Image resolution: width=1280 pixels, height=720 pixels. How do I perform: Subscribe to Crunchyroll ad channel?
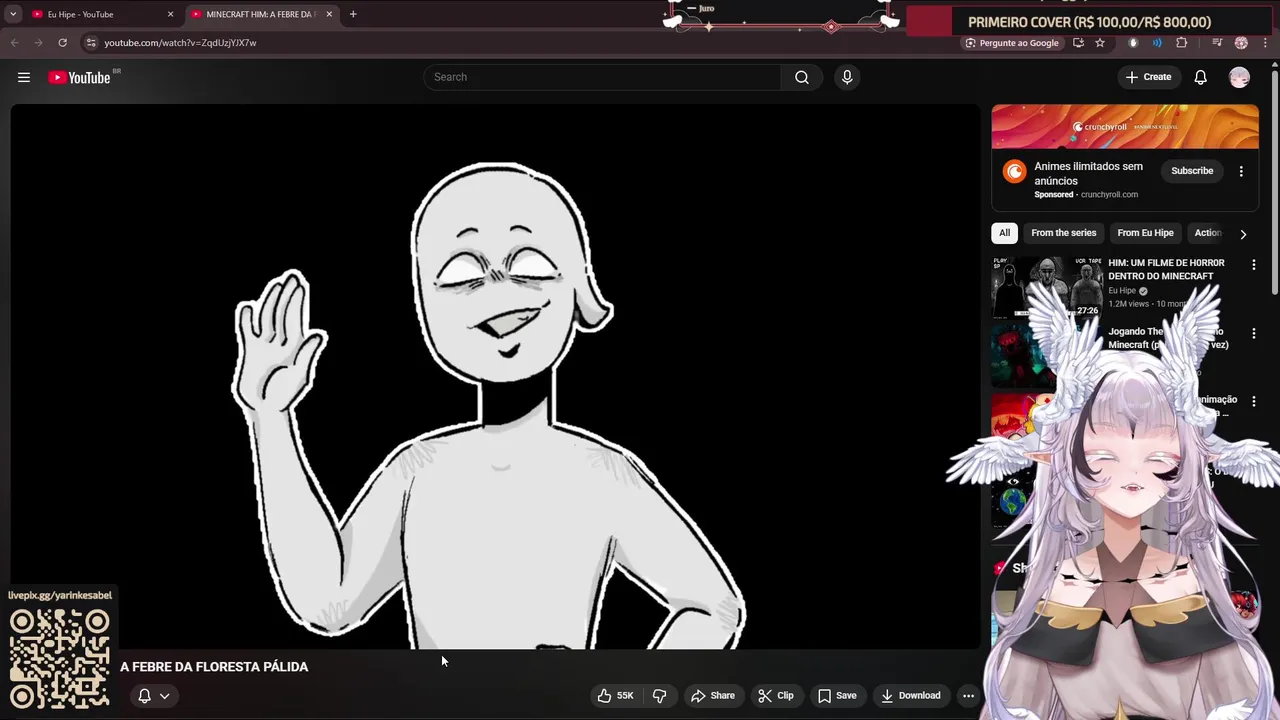pos(1192,171)
